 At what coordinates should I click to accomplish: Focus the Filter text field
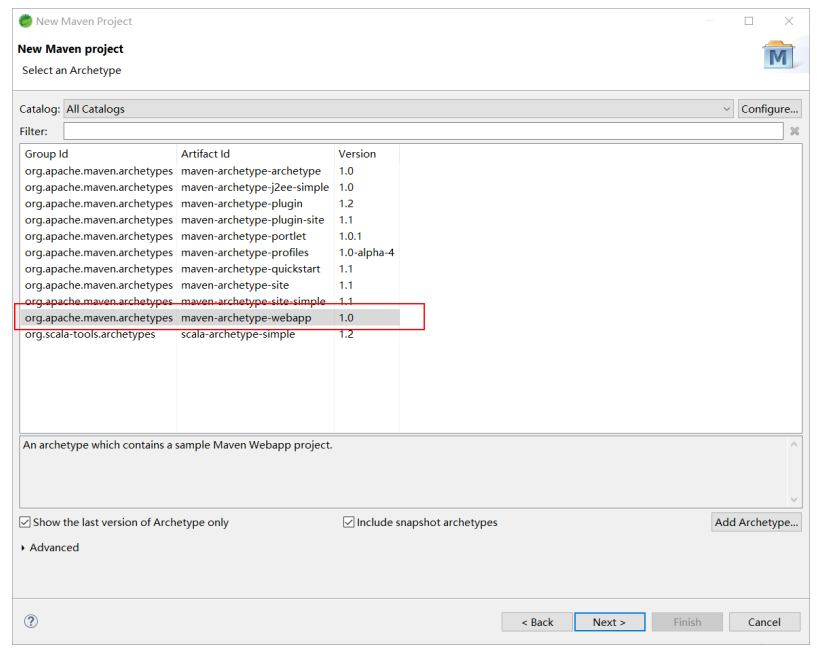(x=423, y=131)
